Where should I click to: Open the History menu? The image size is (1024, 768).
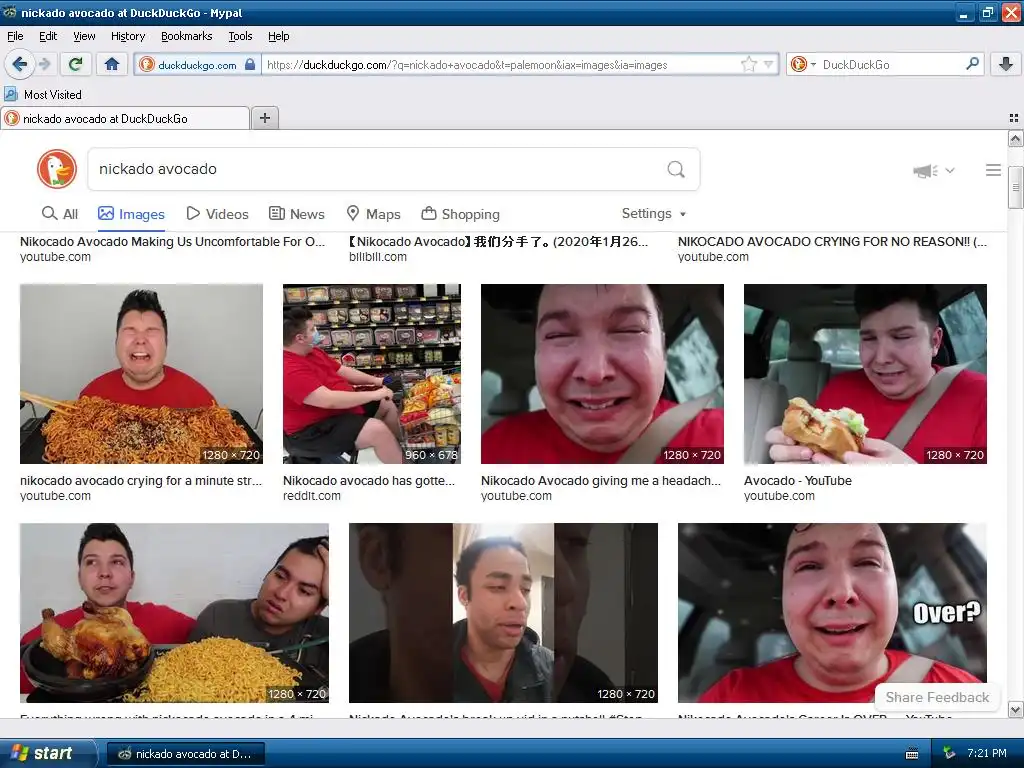click(128, 36)
